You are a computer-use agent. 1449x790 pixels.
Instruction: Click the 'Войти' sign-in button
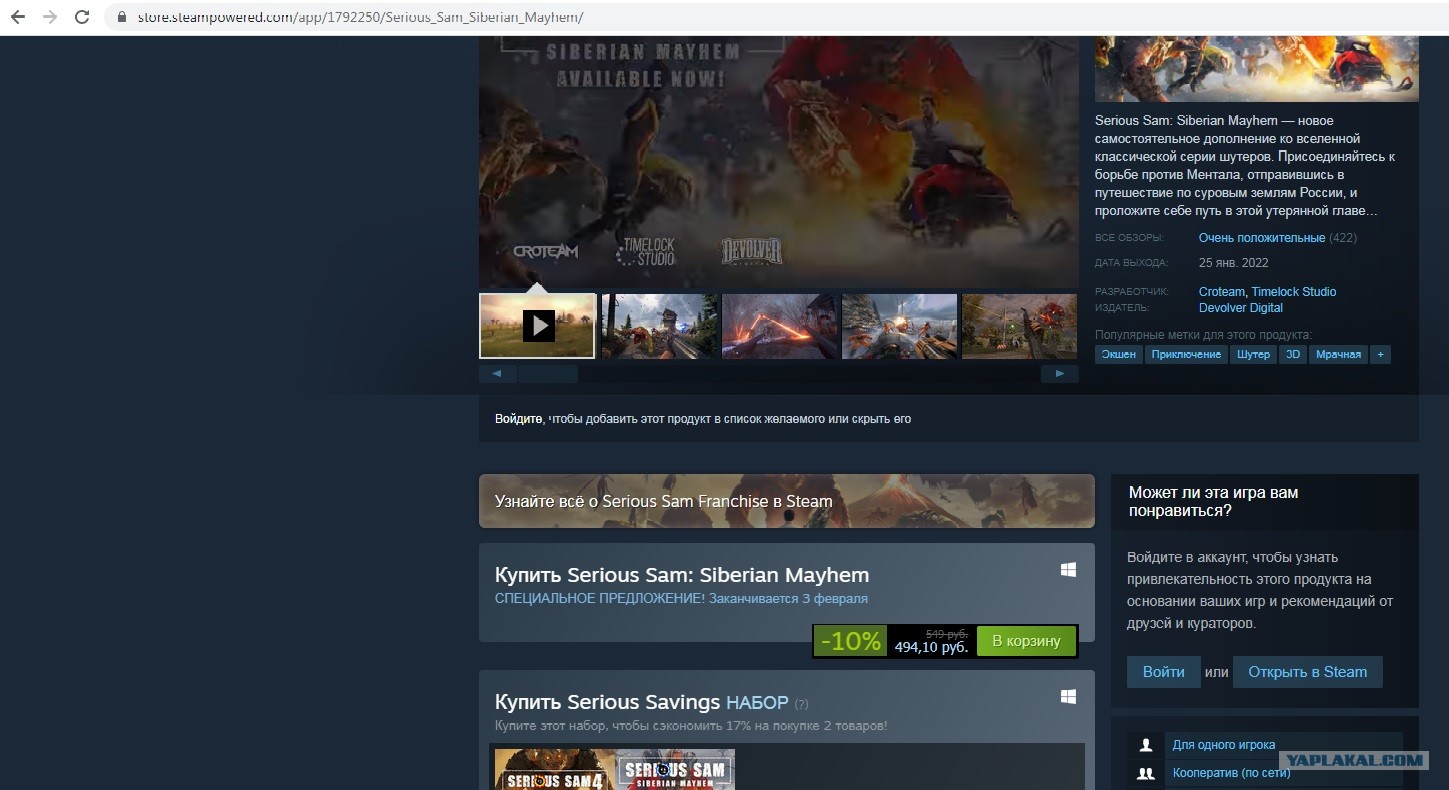[x=1164, y=672]
